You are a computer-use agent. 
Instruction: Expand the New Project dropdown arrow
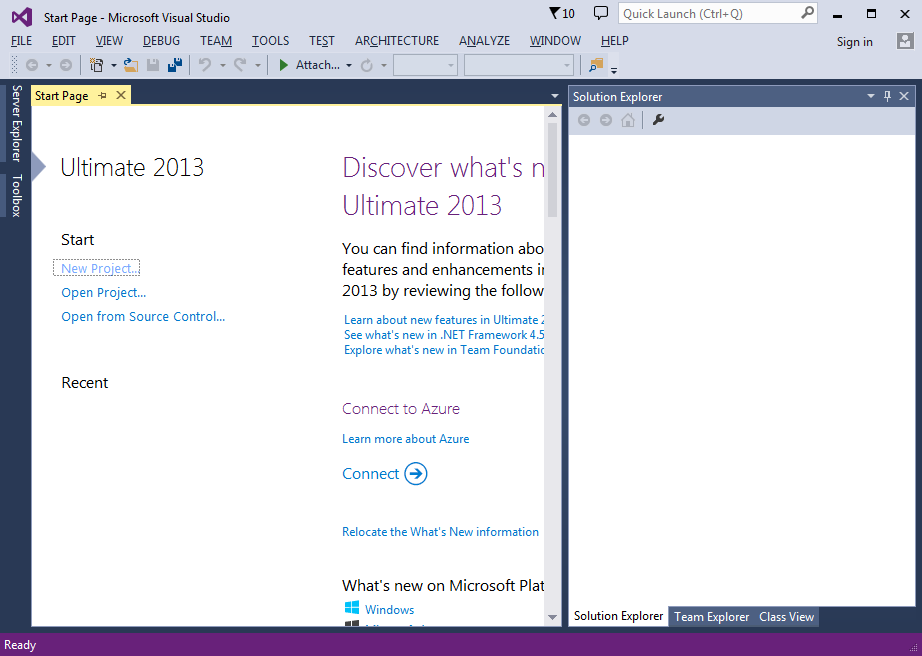113,65
